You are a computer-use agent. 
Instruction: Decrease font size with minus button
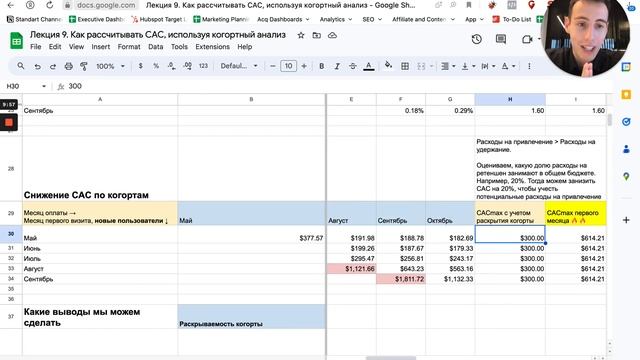(273, 66)
